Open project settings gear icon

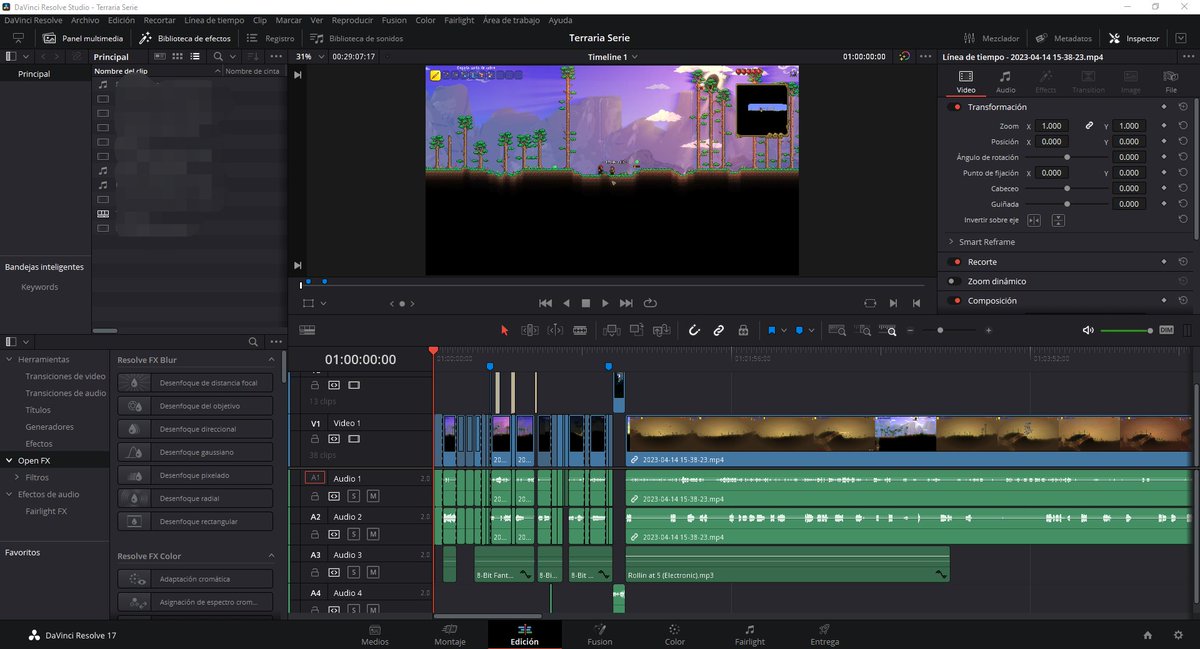[1176, 635]
